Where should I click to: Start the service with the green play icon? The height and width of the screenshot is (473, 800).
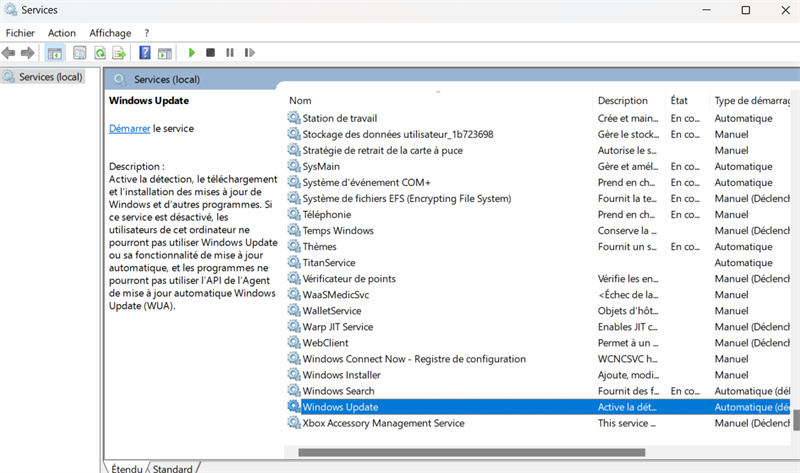(191, 53)
